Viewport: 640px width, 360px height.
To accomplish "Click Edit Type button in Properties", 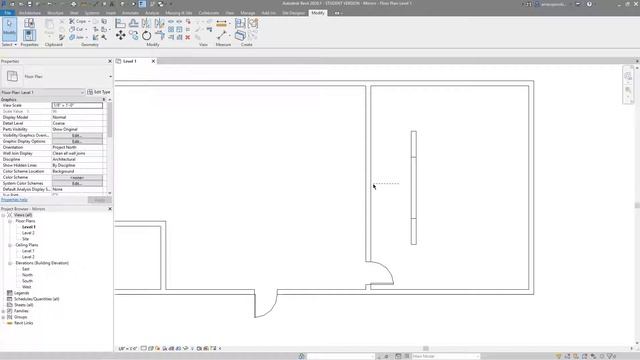I will 99,92.
